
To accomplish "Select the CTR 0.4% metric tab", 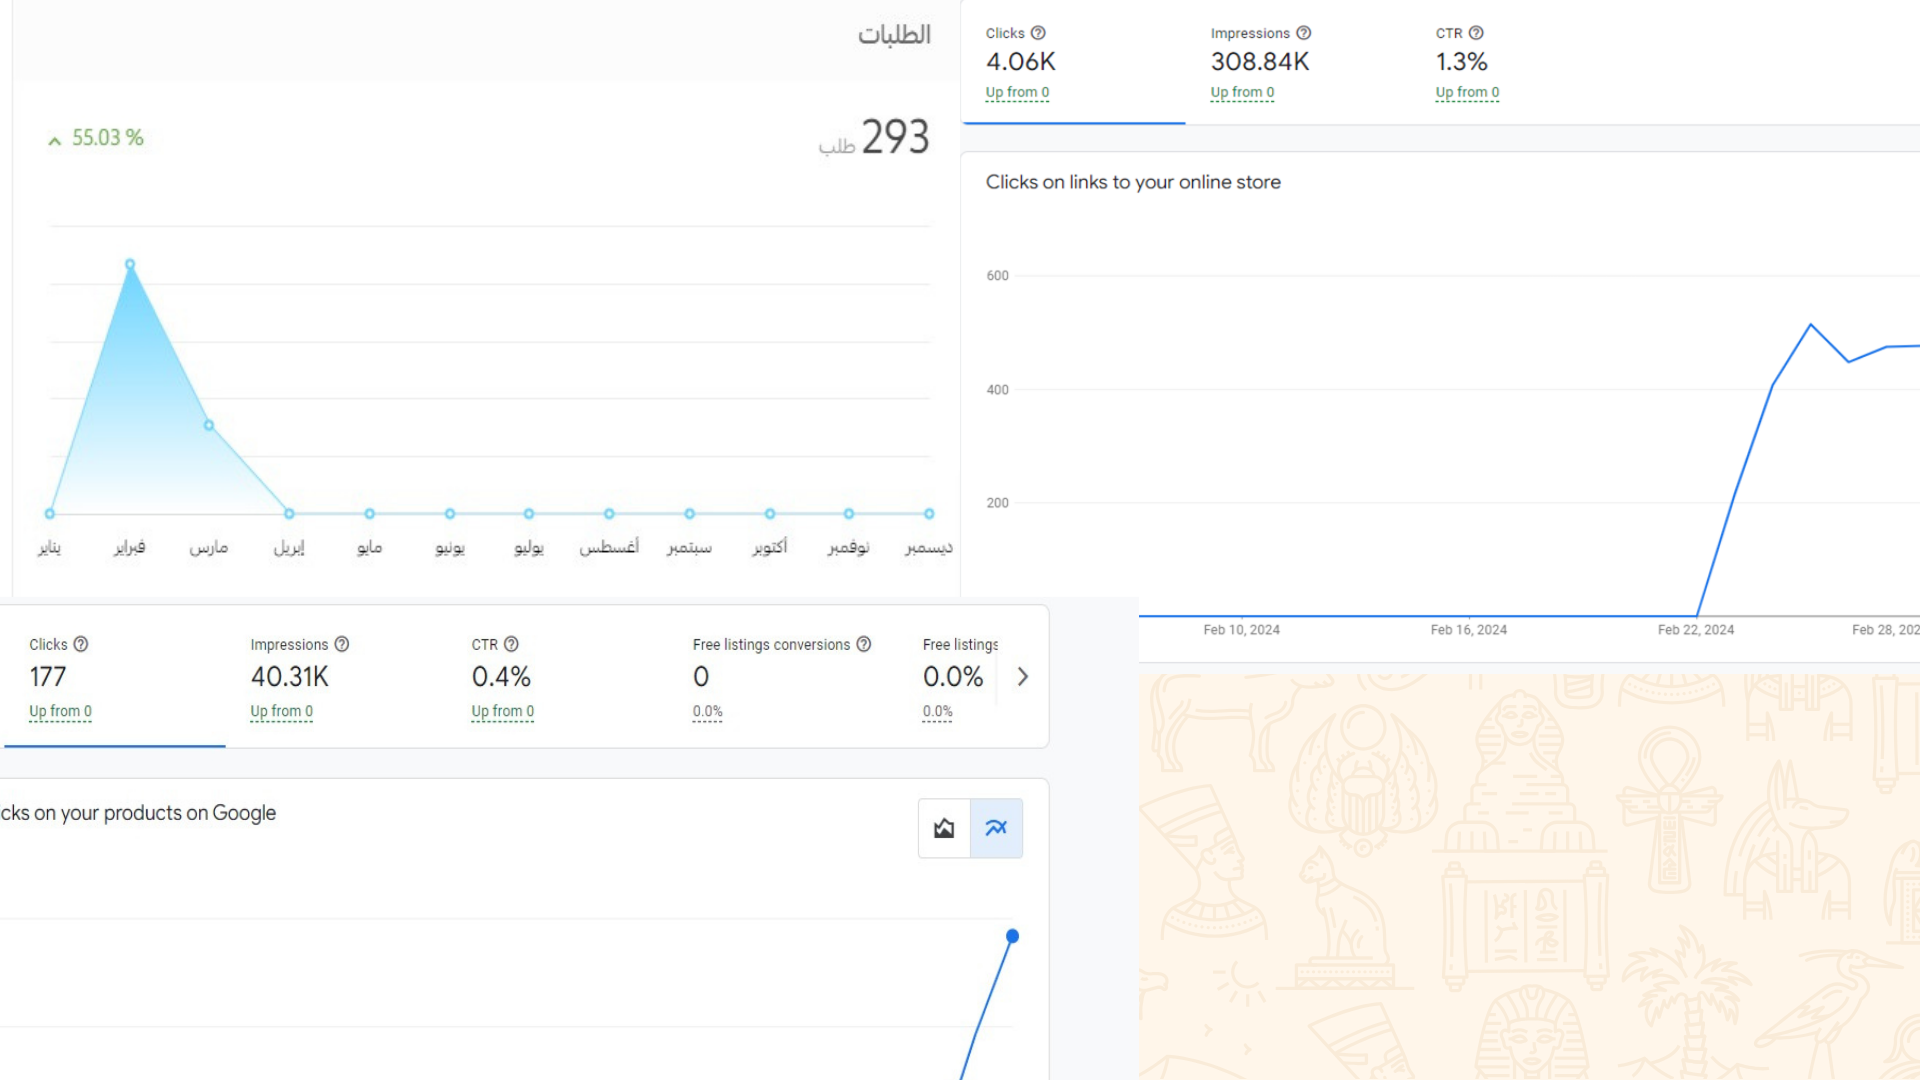I will tap(501, 677).
